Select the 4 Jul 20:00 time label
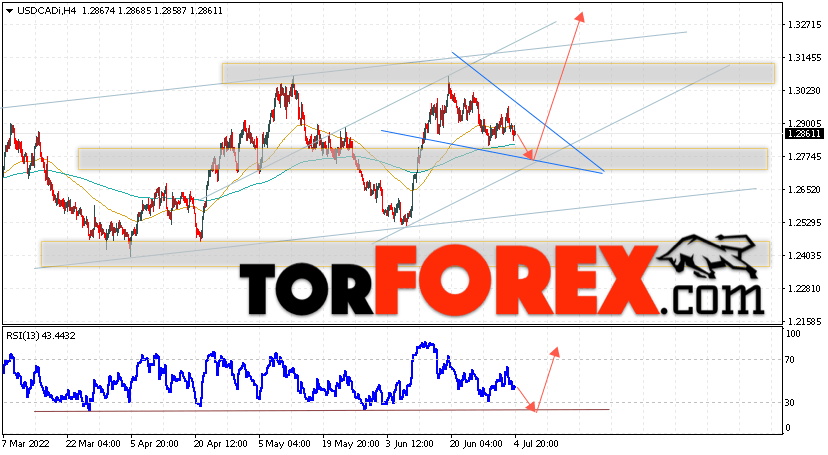Image resolution: width=828 pixels, height=455 pixels. click(536, 443)
